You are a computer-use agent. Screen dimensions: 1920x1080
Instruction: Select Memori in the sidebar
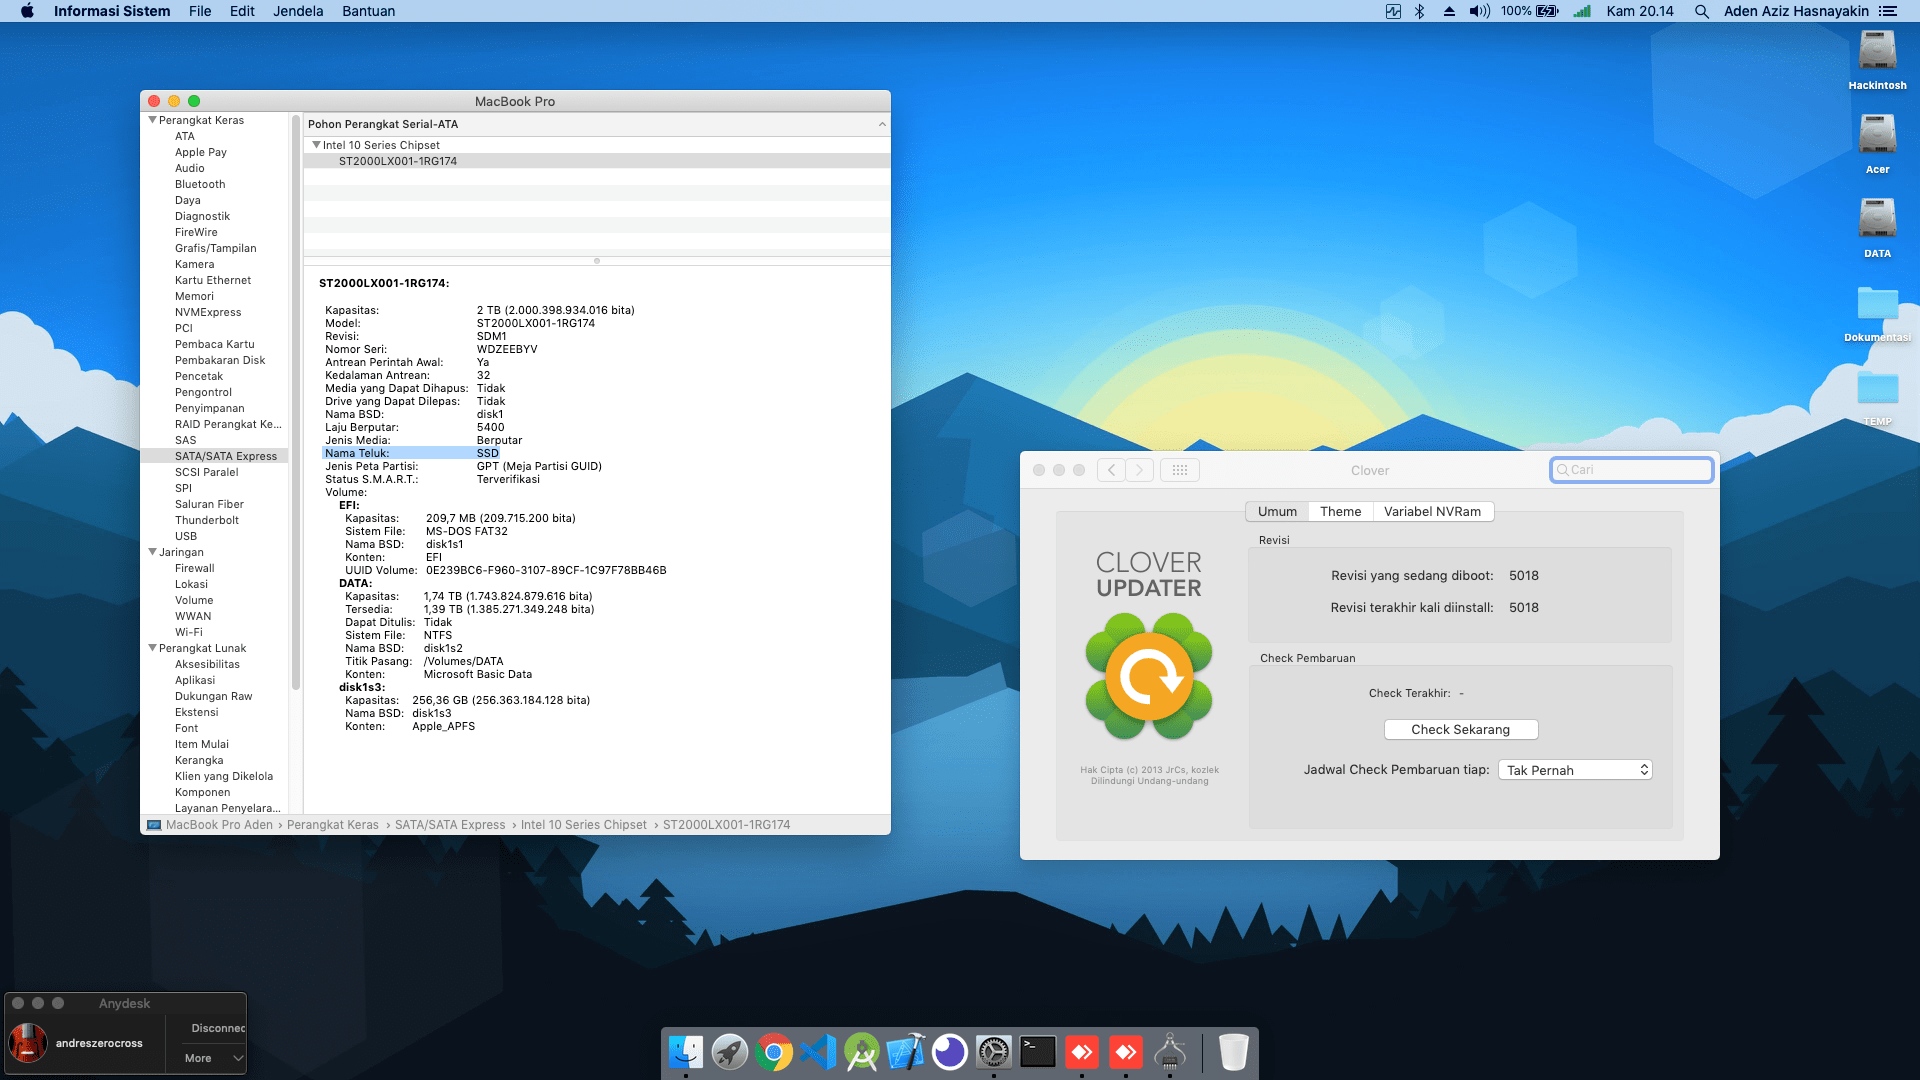point(194,296)
